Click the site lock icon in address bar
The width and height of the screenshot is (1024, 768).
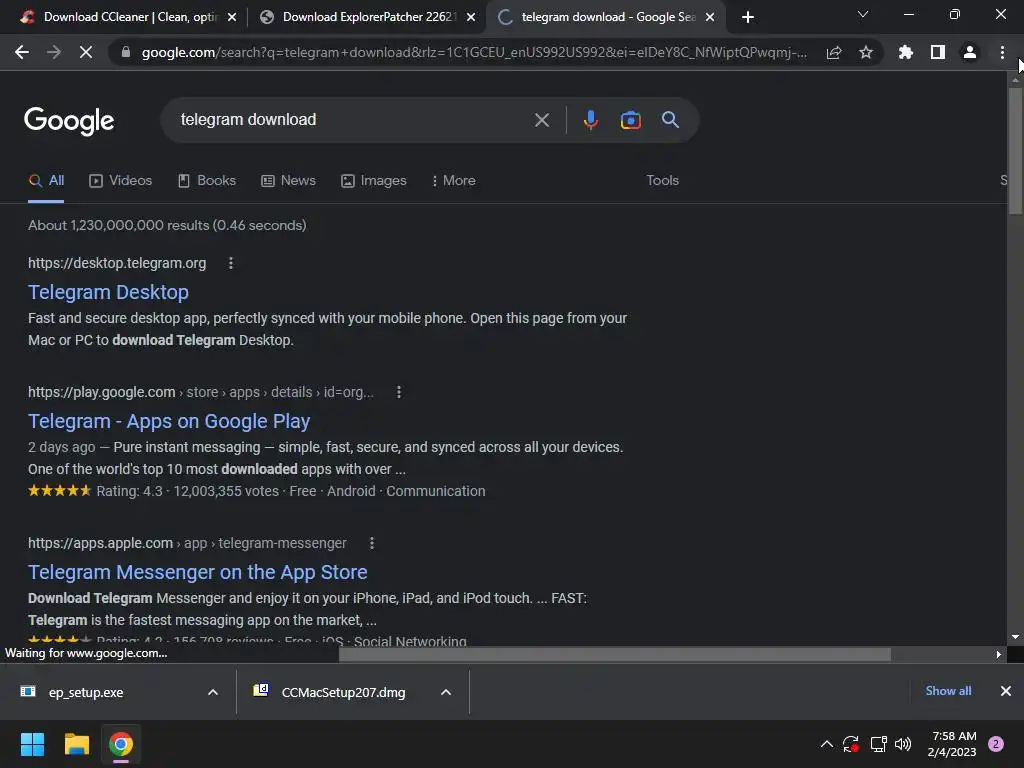126,52
